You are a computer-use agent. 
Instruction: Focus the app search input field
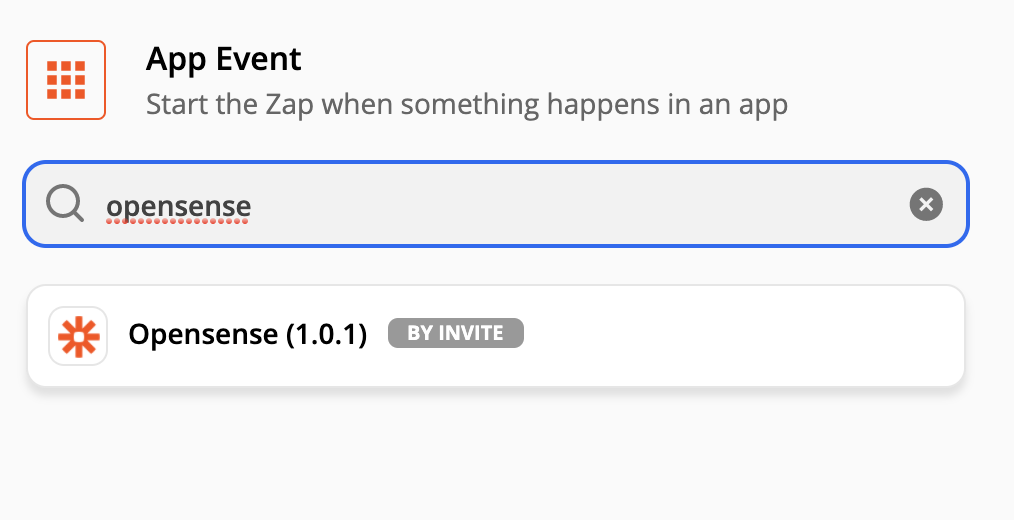pyautogui.click(x=496, y=204)
